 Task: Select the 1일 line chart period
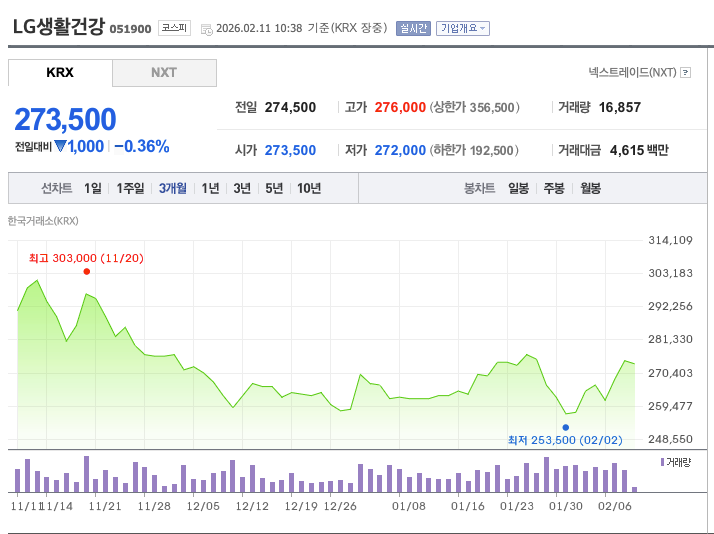(93, 188)
